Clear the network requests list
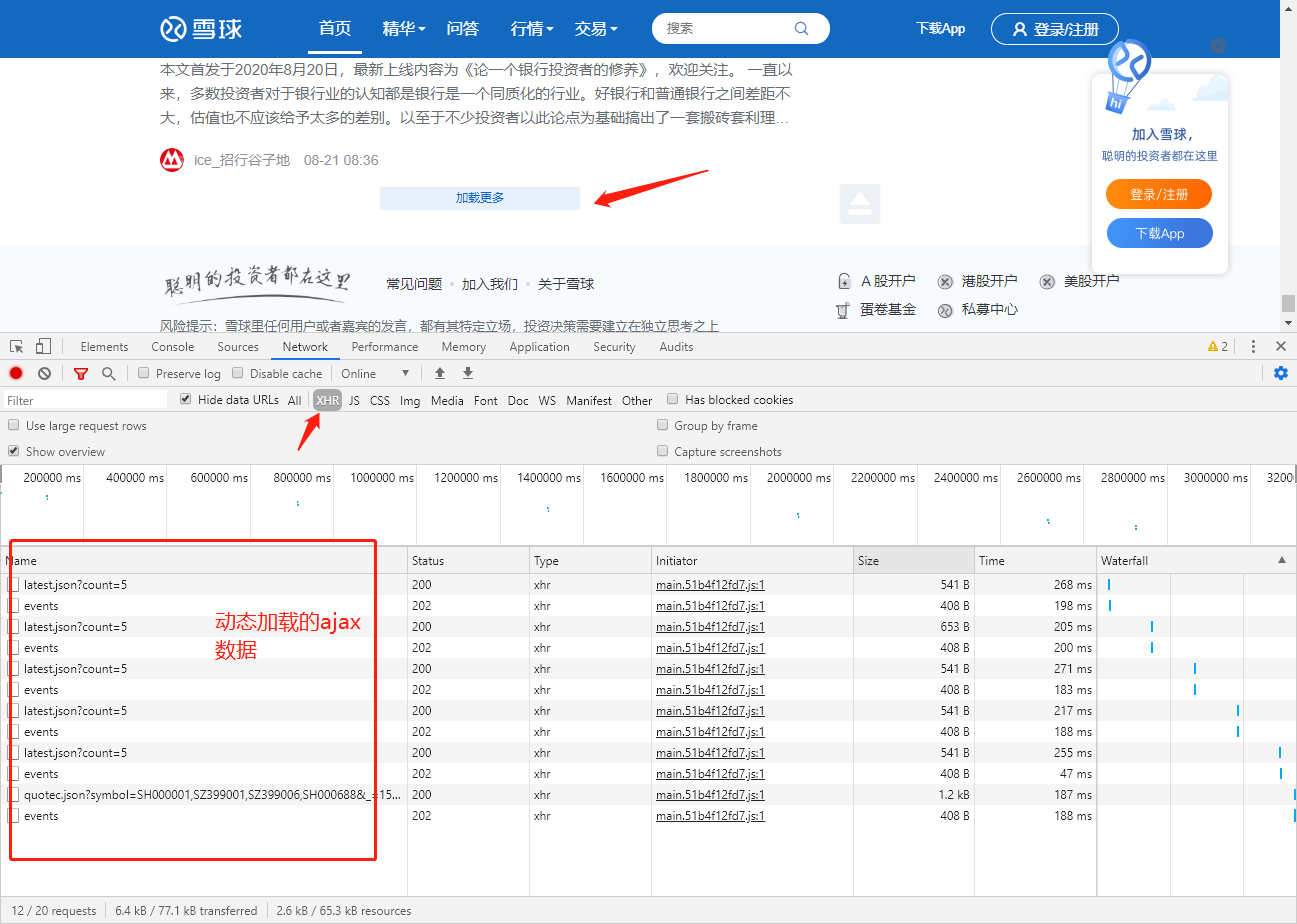Viewport: 1297px width, 924px height. tap(43, 372)
